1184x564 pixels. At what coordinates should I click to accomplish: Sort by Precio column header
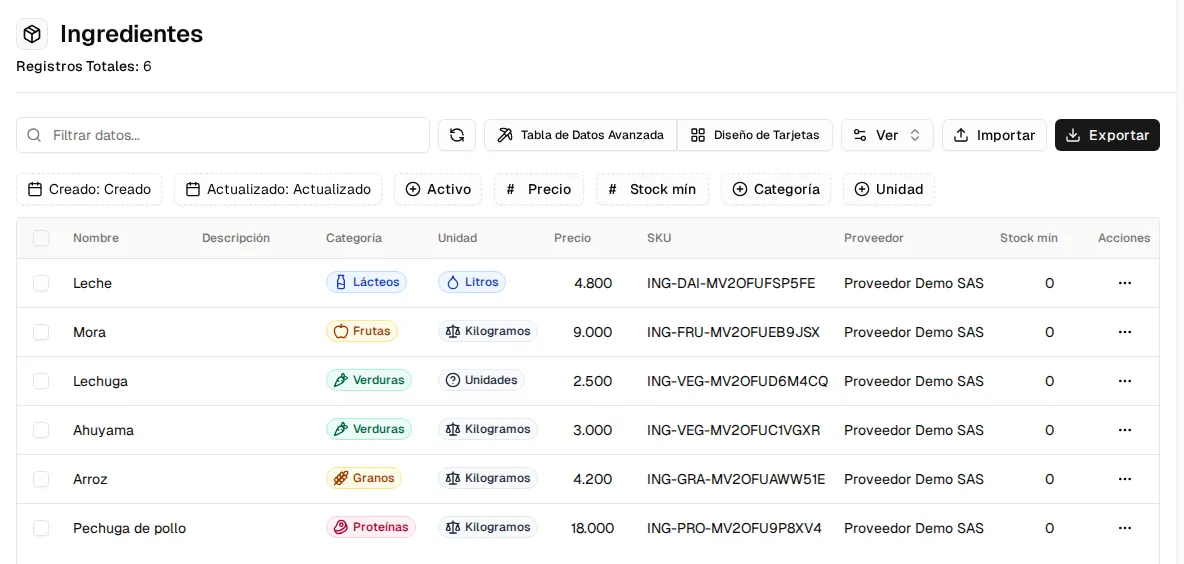coord(572,238)
